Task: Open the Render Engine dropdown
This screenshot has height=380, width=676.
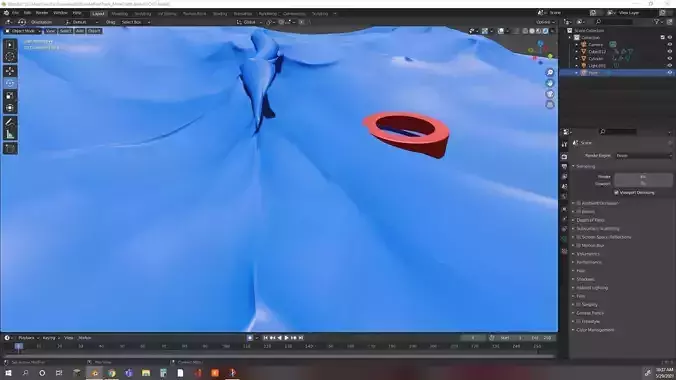Action: [643, 155]
